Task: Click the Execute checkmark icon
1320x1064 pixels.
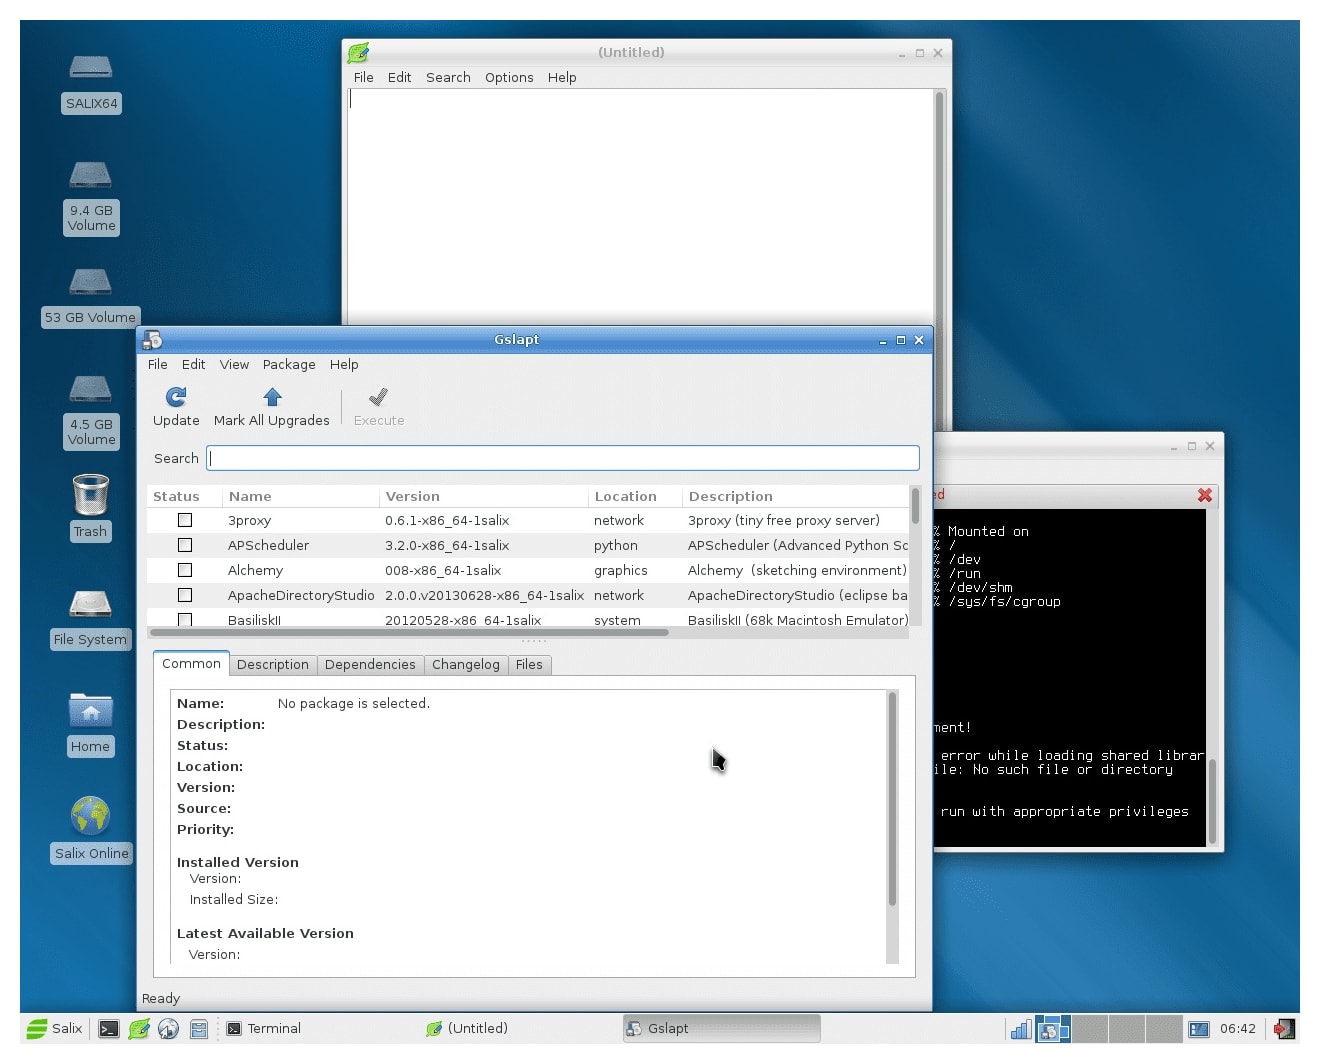Action: click(378, 397)
